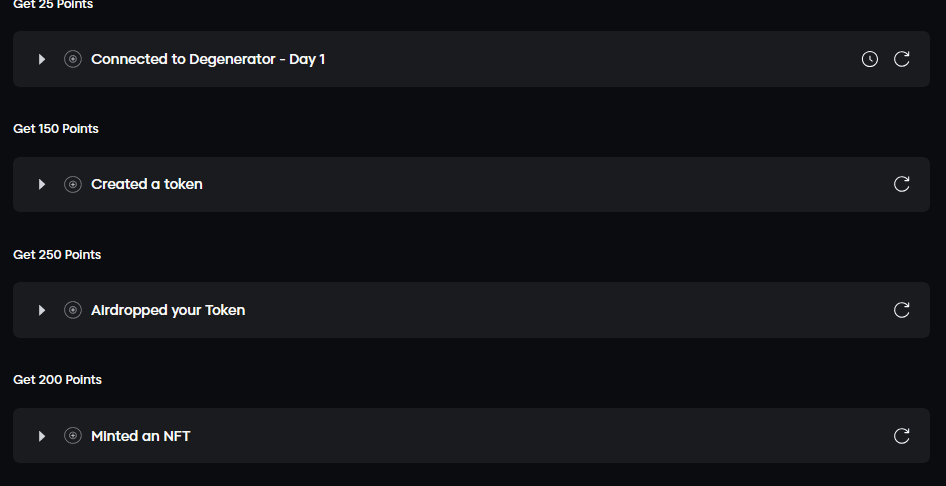Viewport: 946px width, 486px height.
Task: Click the Get 200 Points heading
Action: tap(57, 380)
